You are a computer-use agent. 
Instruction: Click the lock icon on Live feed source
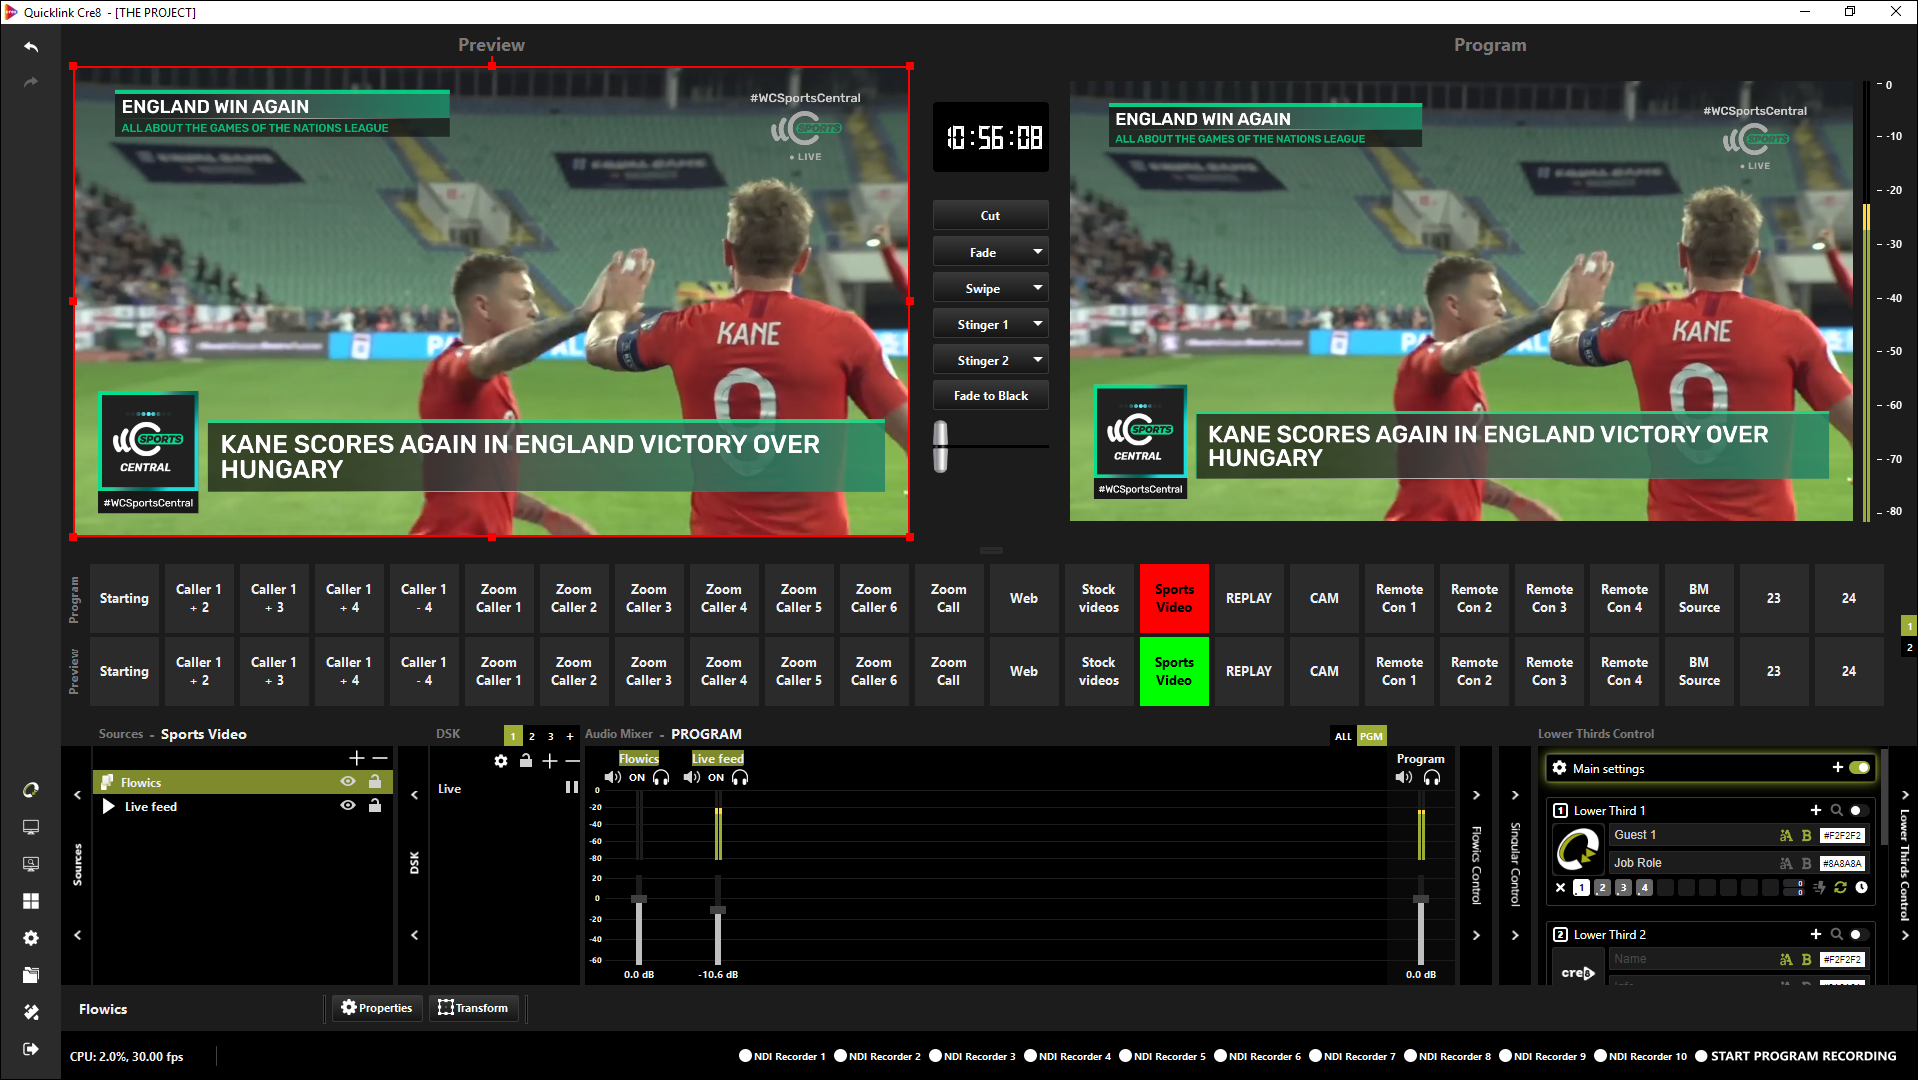pos(375,806)
